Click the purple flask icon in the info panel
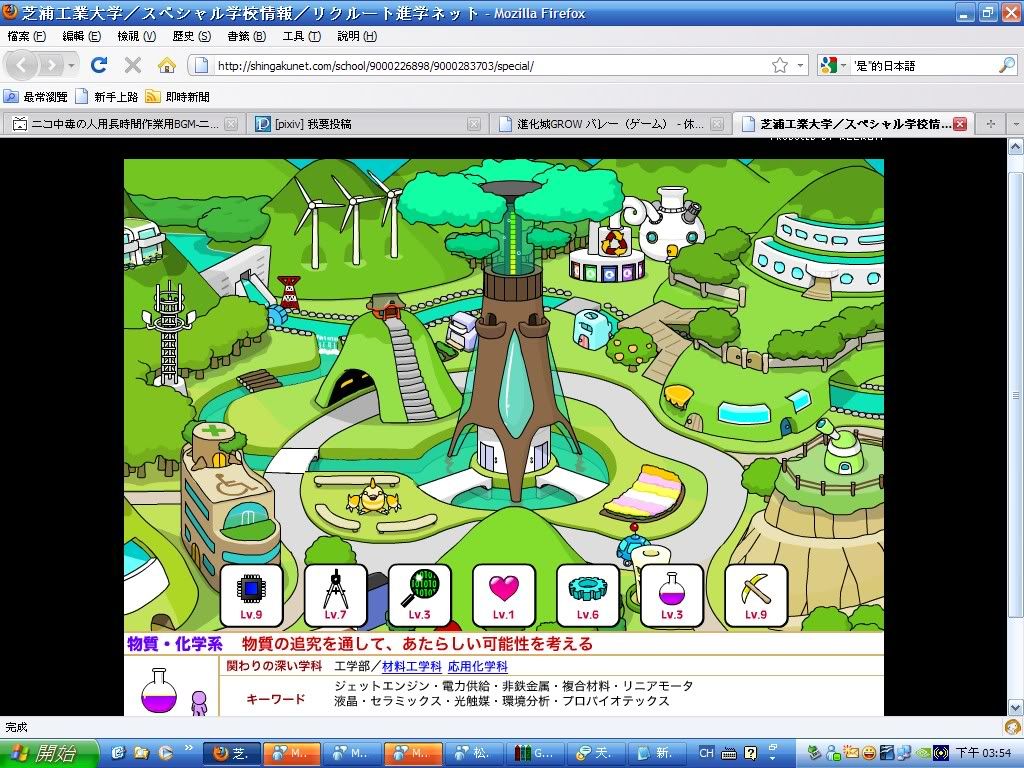 159,691
